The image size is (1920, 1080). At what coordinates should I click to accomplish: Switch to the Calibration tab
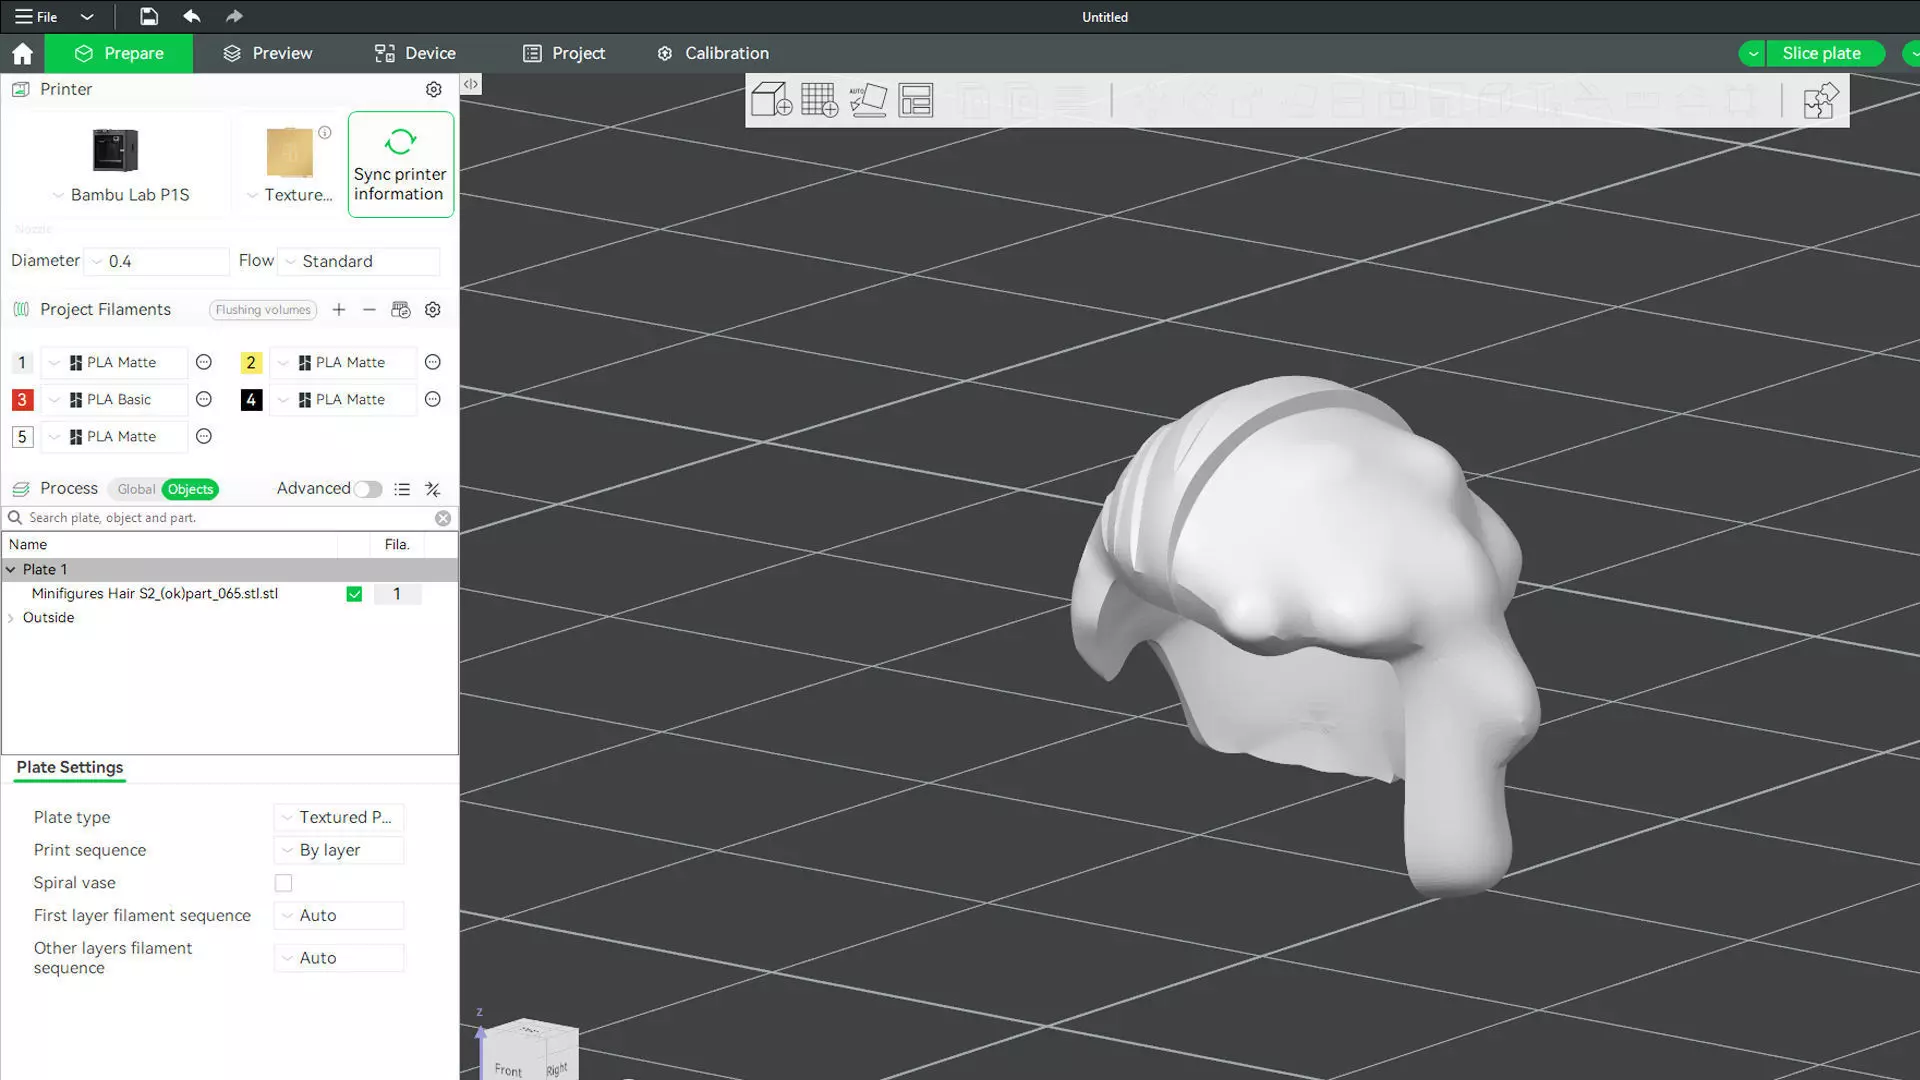pos(713,53)
